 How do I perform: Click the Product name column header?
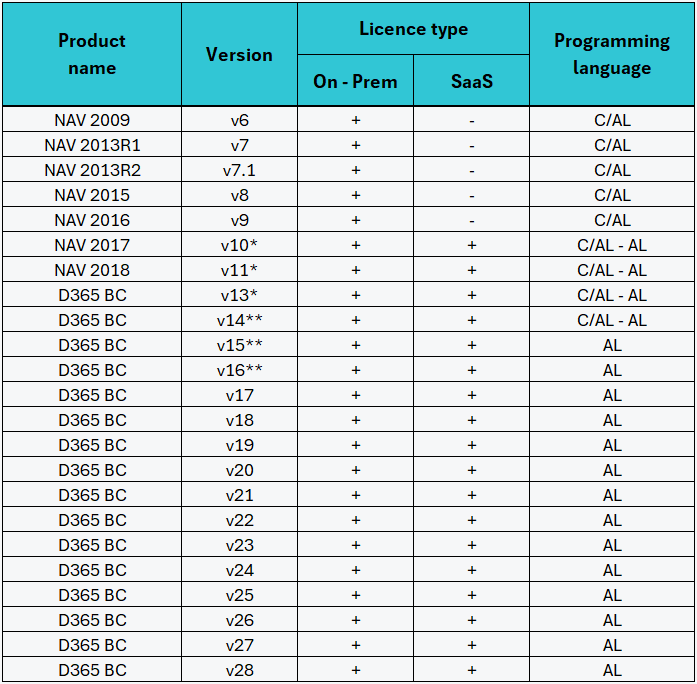pyautogui.click(x=92, y=54)
